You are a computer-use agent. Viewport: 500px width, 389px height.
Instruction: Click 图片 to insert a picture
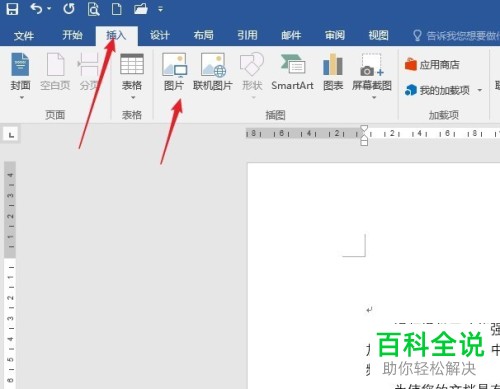[x=174, y=72]
